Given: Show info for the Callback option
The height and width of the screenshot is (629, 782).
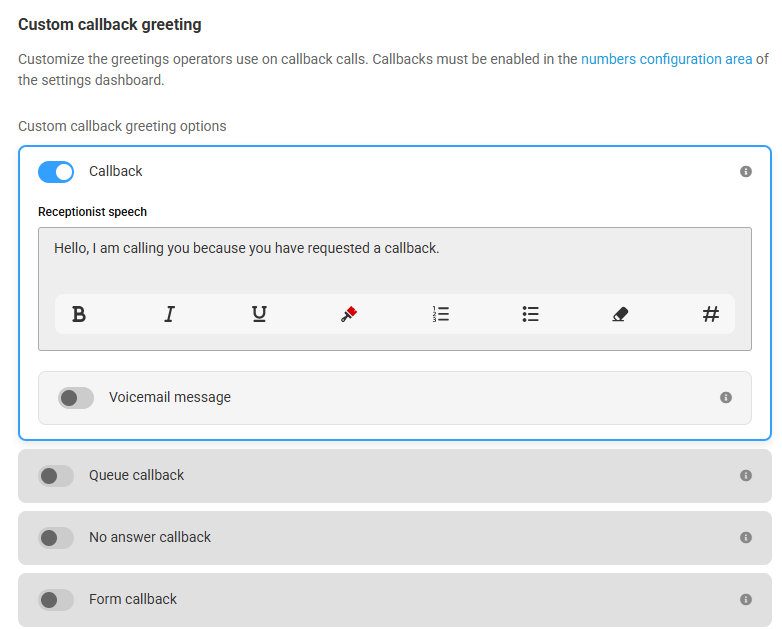Looking at the screenshot, I should pyautogui.click(x=746, y=172).
